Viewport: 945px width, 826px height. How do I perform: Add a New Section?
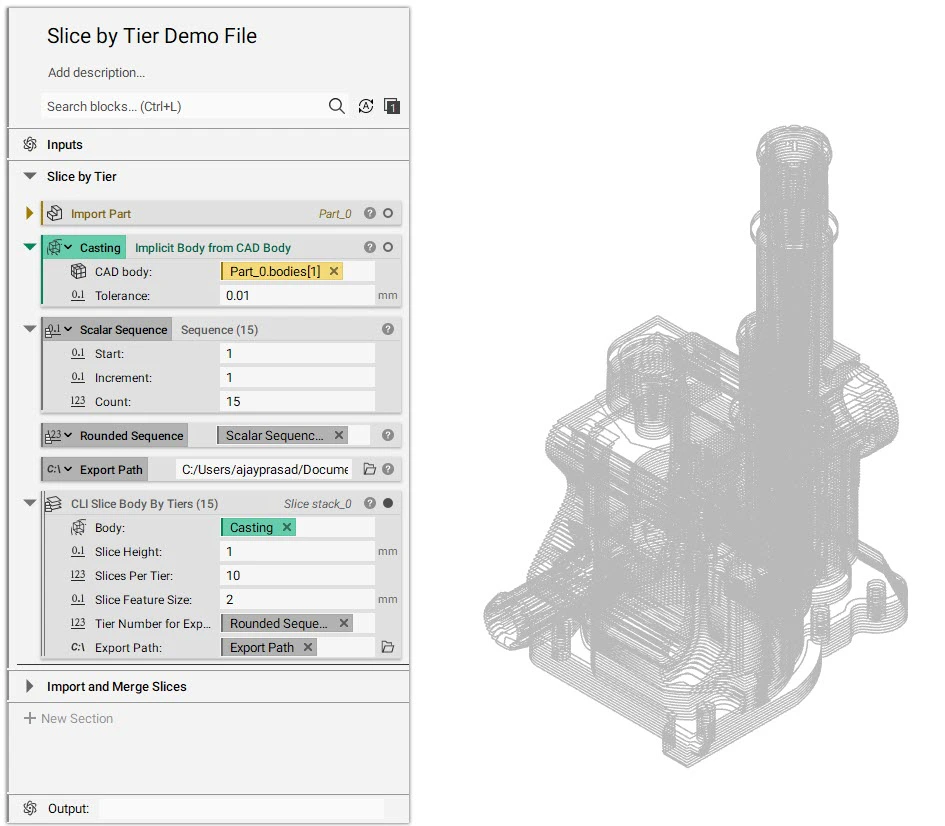pyautogui.click(x=69, y=718)
